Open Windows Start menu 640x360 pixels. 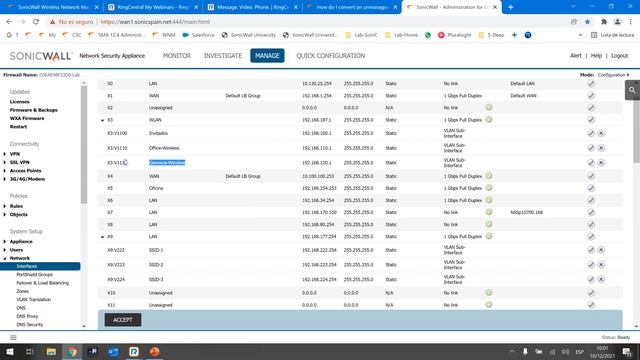pos(9,351)
